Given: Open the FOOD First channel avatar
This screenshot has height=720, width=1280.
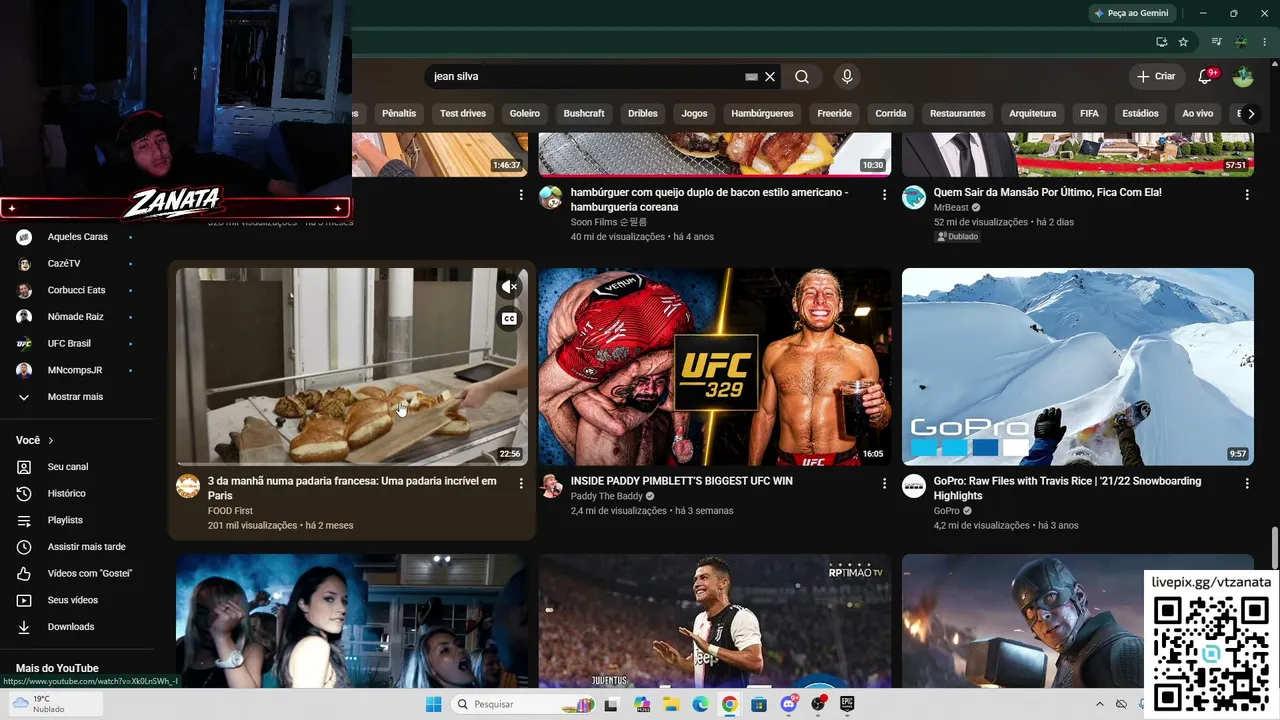Looking at the screenshot, I should pos(188,486).
